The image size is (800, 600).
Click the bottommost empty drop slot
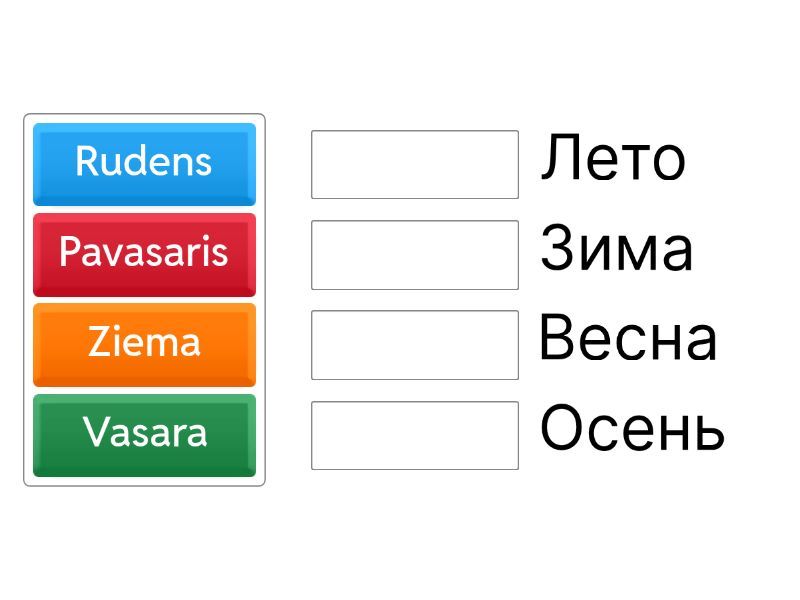414,435
